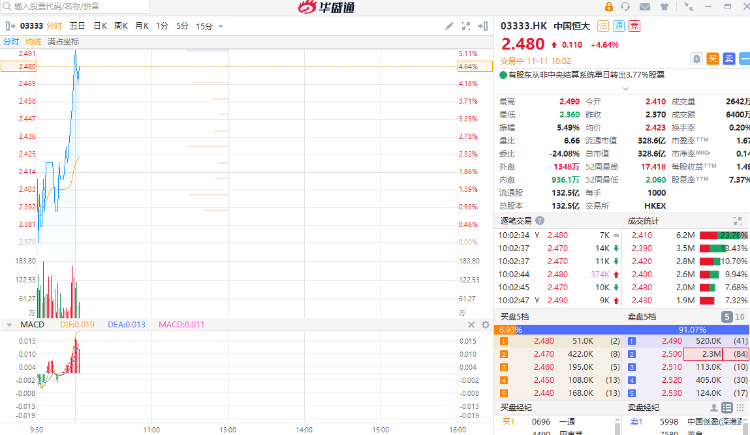Toggle the blue 分时 line legend
The width and height of the screenshot is (750, 435).
pos(11,42)
